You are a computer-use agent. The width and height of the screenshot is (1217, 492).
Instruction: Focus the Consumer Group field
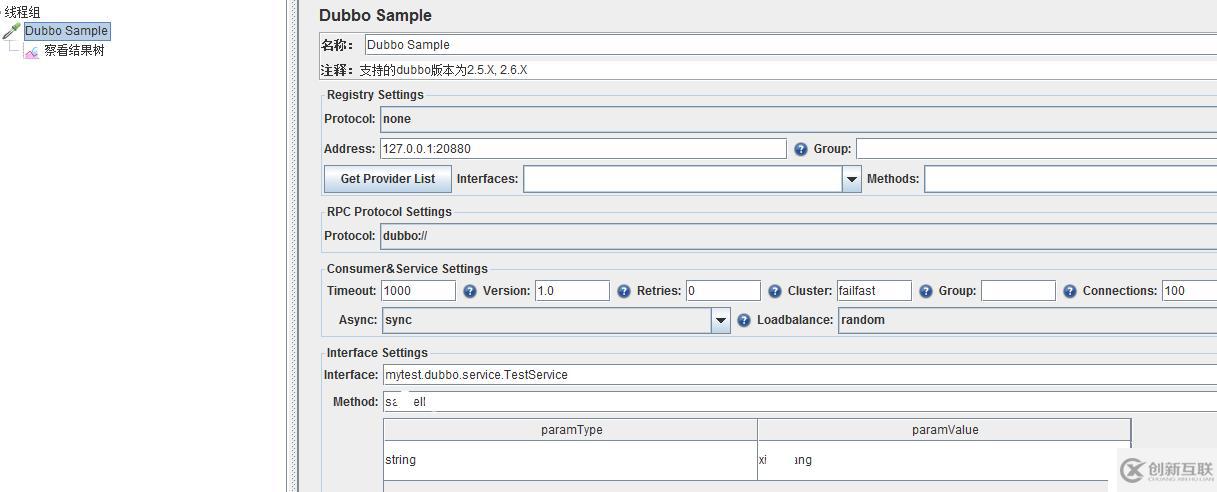(x=1018, y=291)
